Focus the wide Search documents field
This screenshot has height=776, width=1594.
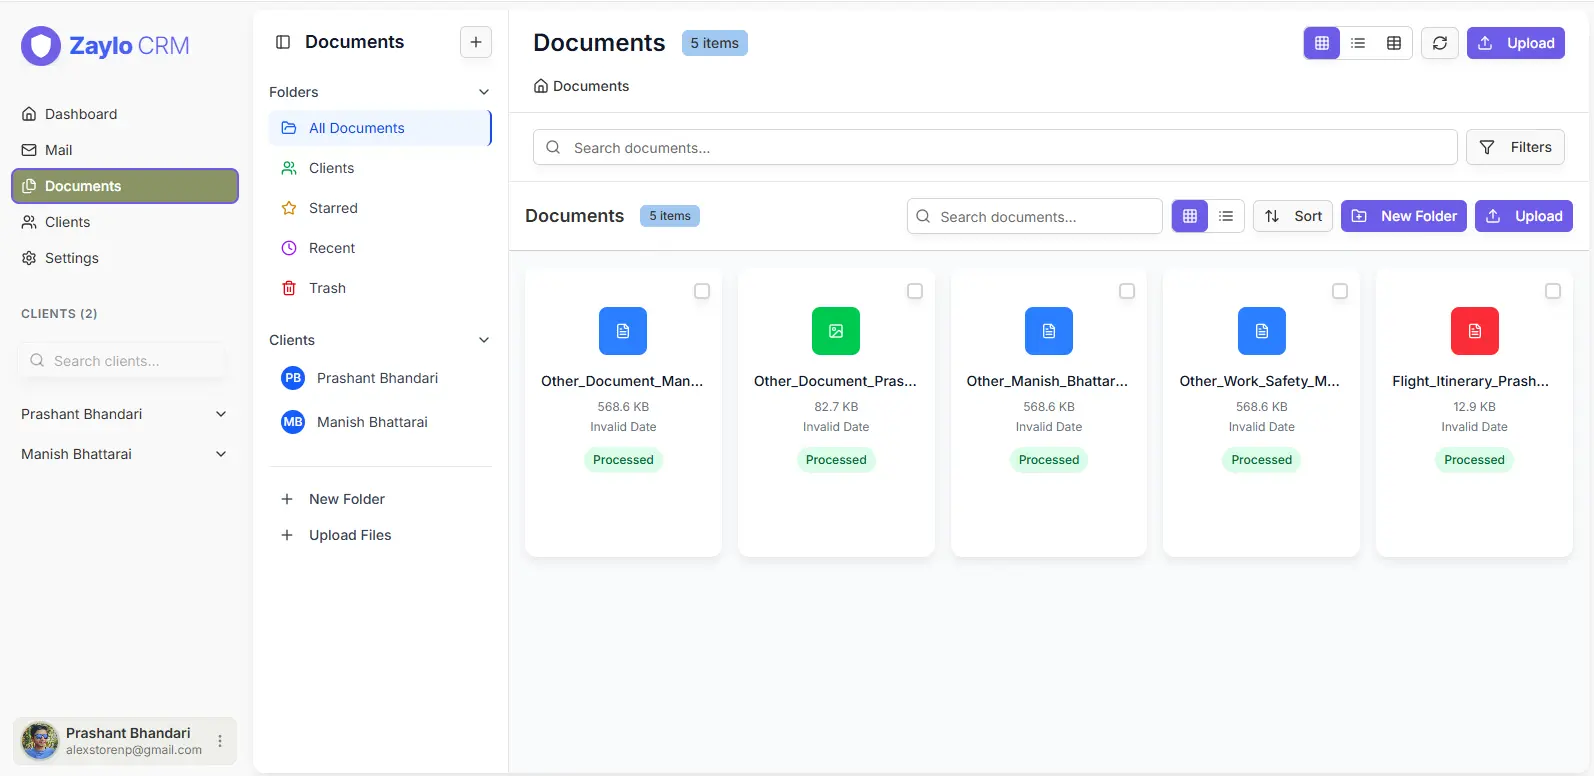995,147
